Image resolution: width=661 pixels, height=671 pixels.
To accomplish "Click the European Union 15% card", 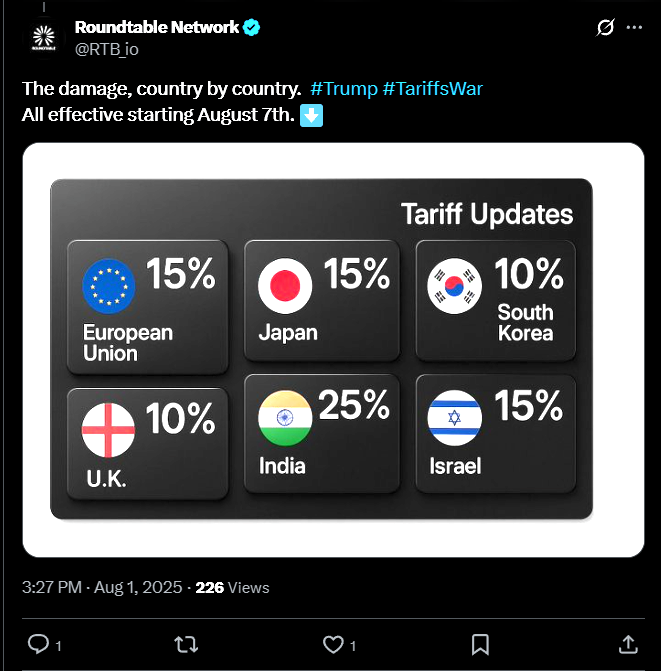I will point(148,307).
